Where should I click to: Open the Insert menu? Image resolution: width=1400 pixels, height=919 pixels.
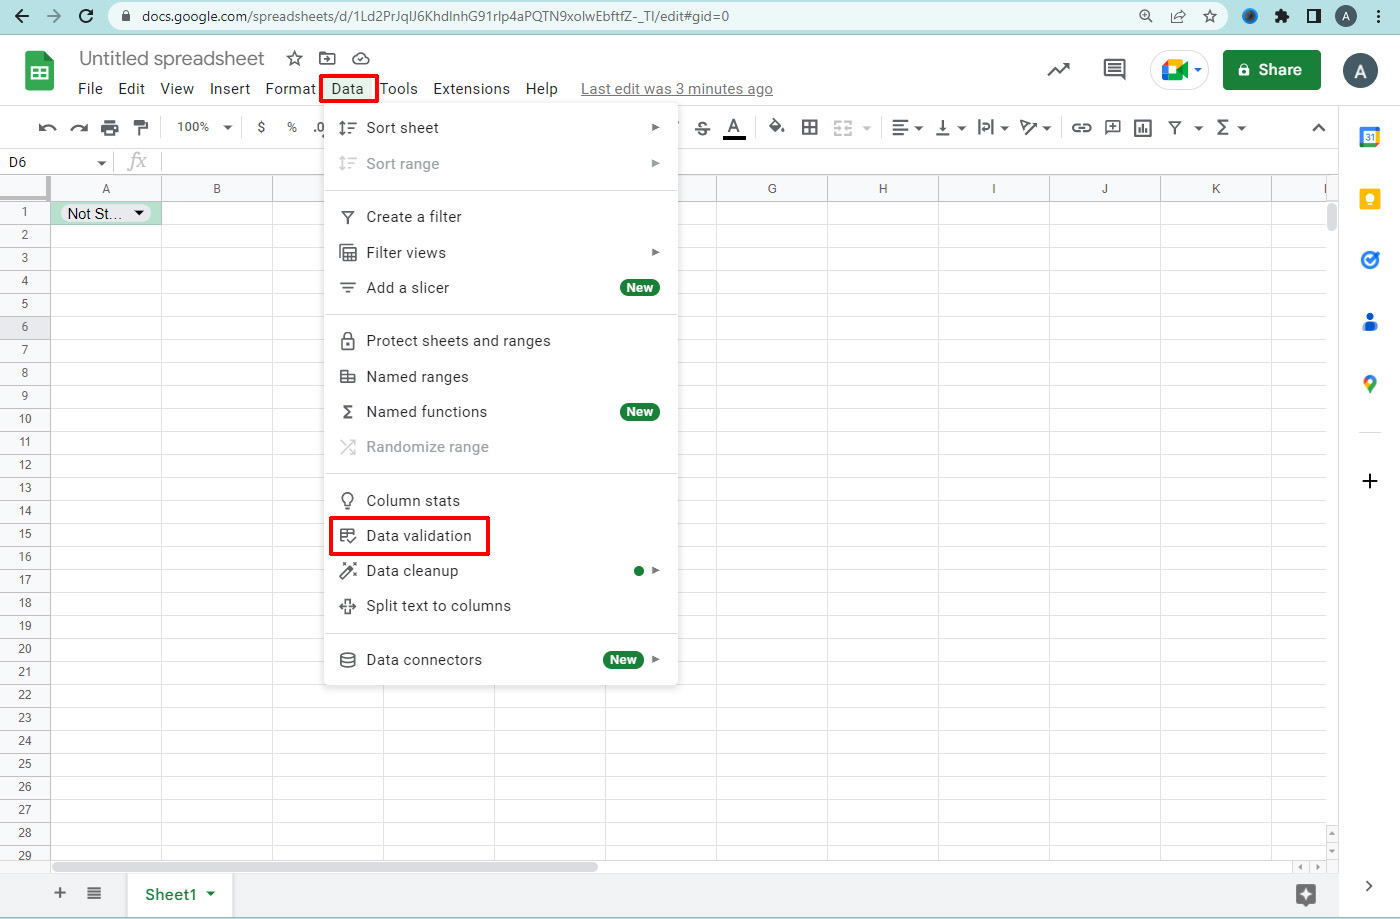(x=230, y=89)
